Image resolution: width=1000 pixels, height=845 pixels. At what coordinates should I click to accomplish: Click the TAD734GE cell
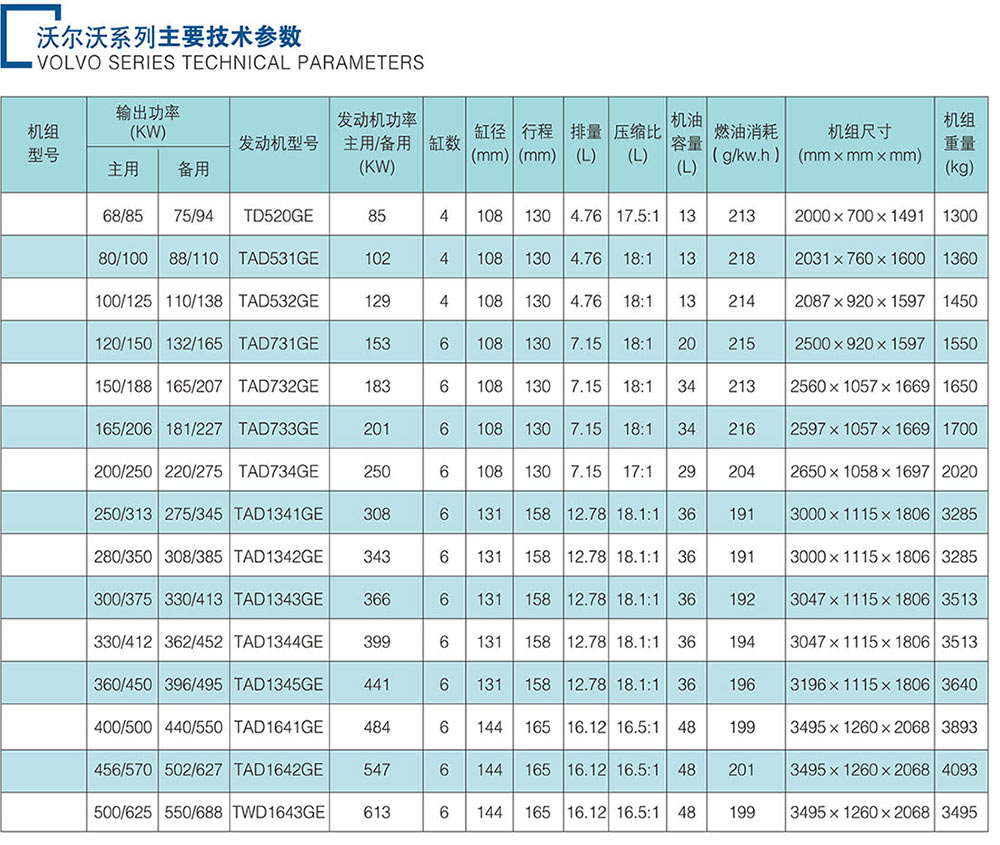(279, 472)
